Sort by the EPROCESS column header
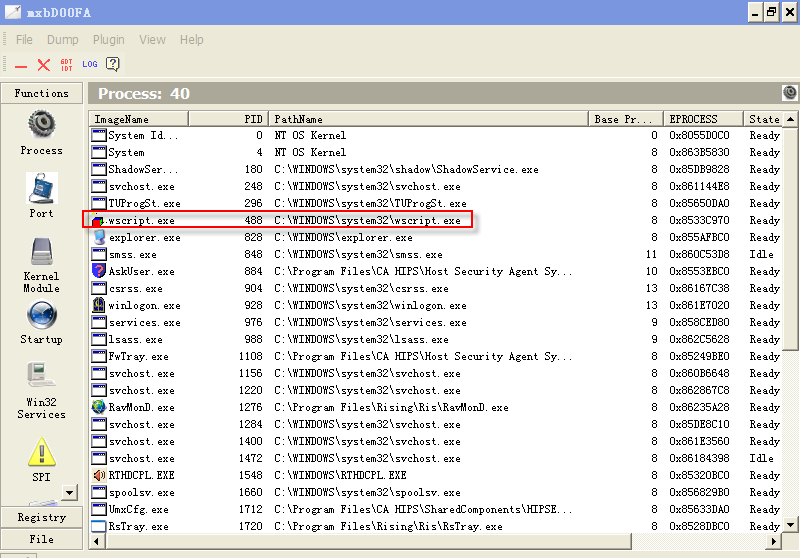The image size is (800, 558). (x=704, y=119)
